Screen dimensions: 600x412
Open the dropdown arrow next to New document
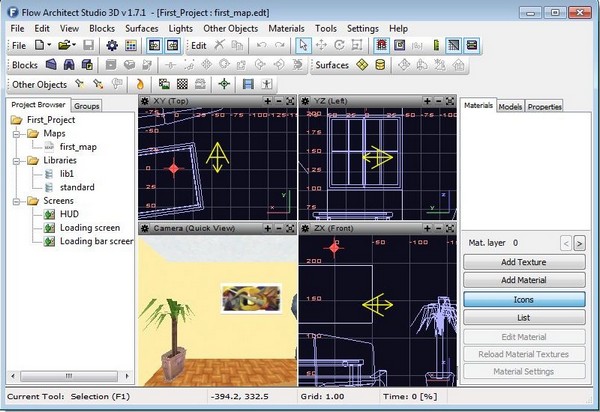(49, 45)
